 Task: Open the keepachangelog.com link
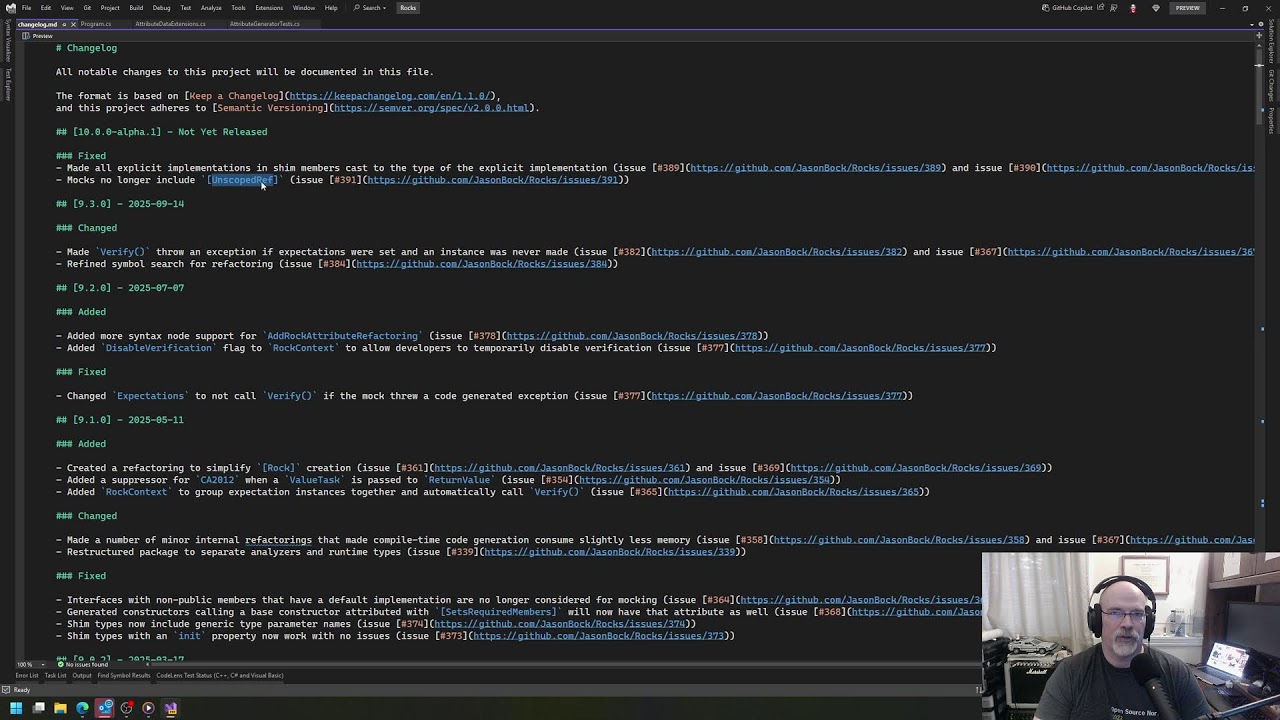(x=391, y=96)
